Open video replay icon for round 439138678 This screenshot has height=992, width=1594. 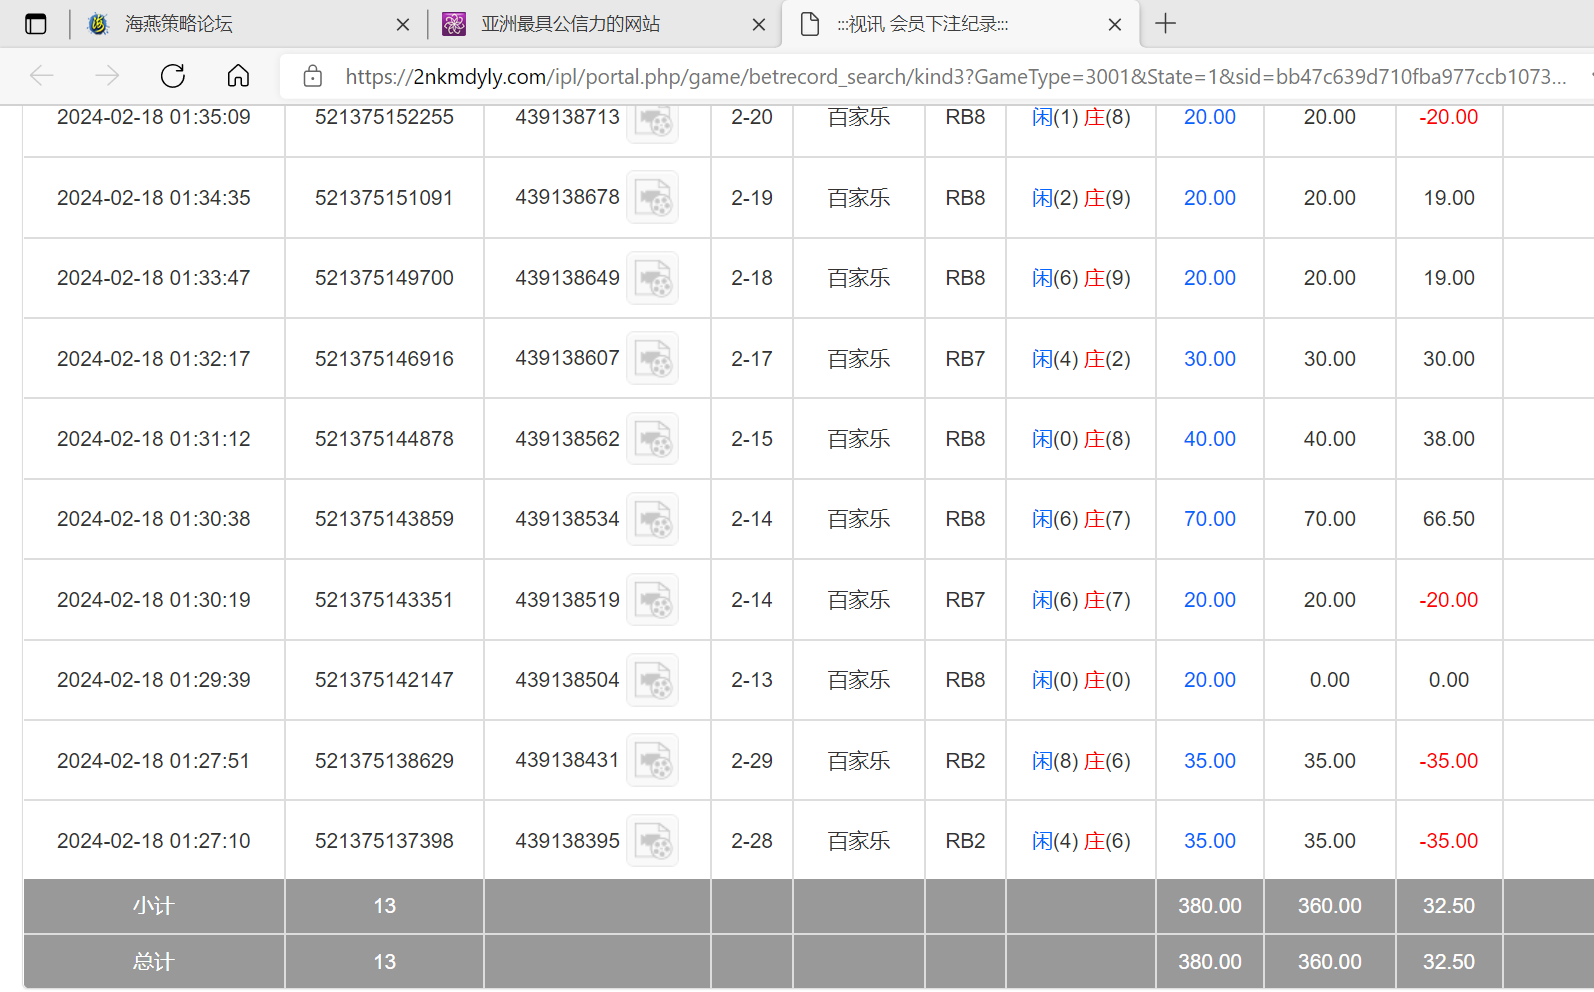coord(652,197)
